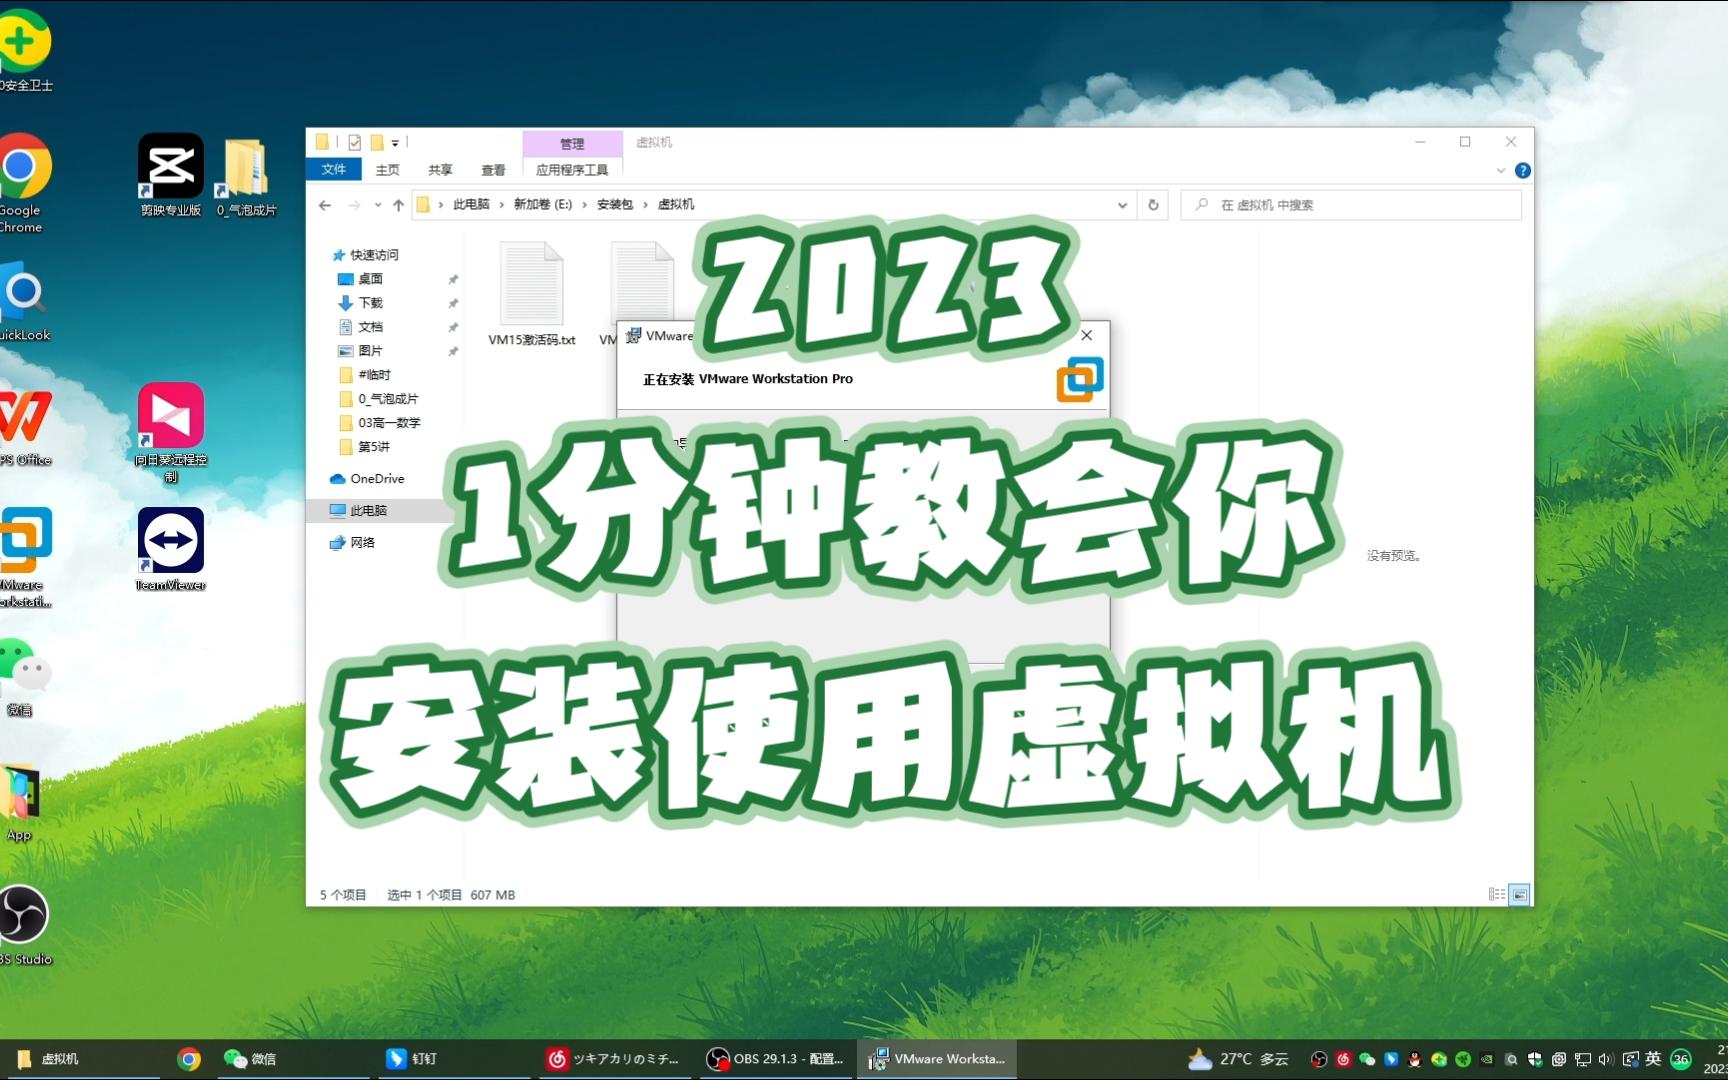Click the address bar refresh button
The height and width of the screenshot is (1080, 1728).
1153,205
